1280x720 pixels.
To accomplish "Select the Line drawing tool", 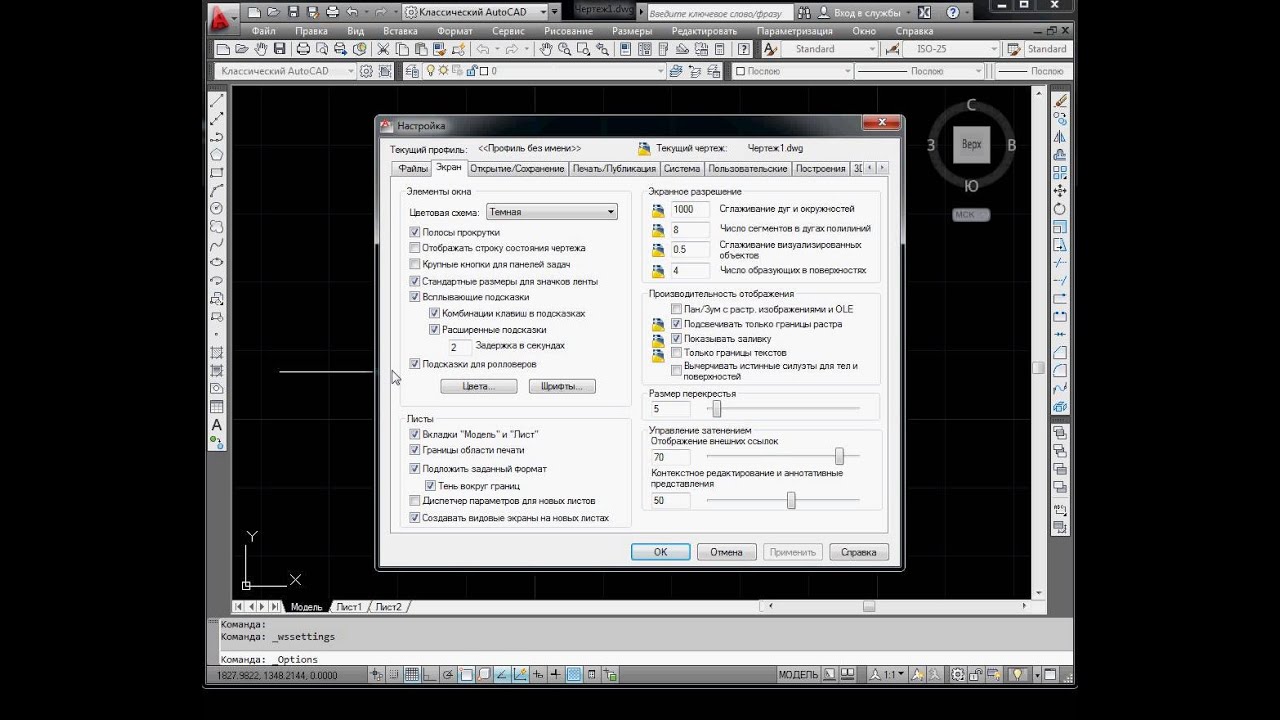I will tap(216, 101).
